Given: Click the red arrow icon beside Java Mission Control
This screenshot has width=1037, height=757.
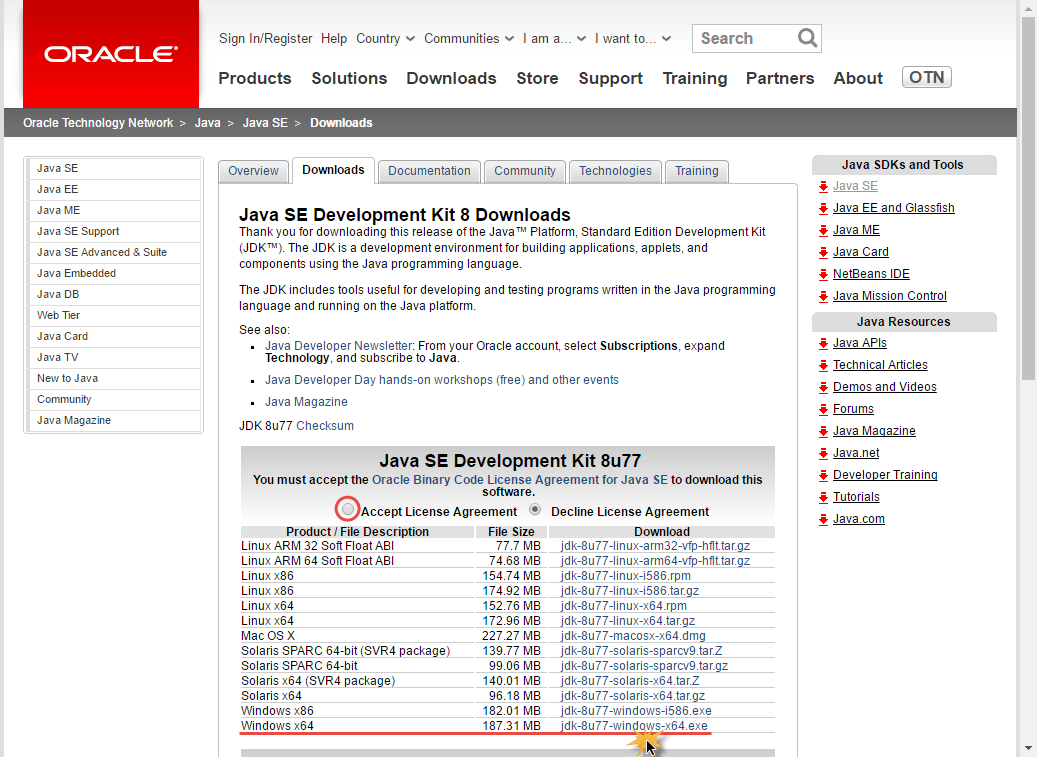Looking at the screenshot, I should click(x=823, y=297).
